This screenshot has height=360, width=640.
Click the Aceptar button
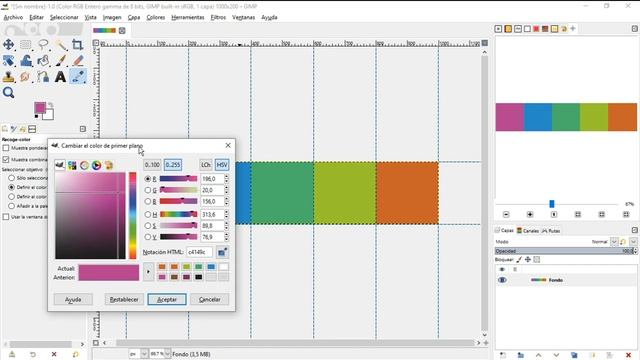point(167,299)
